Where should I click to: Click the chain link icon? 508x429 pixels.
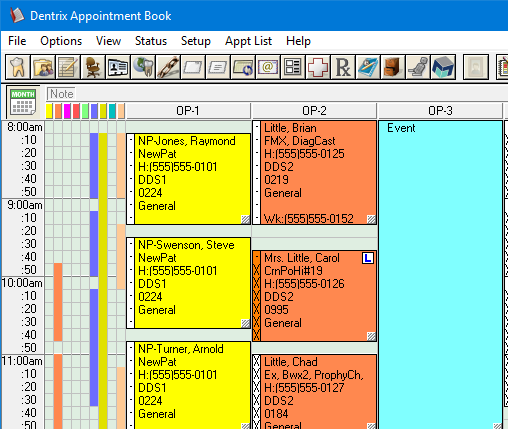(x=168, y=67)
